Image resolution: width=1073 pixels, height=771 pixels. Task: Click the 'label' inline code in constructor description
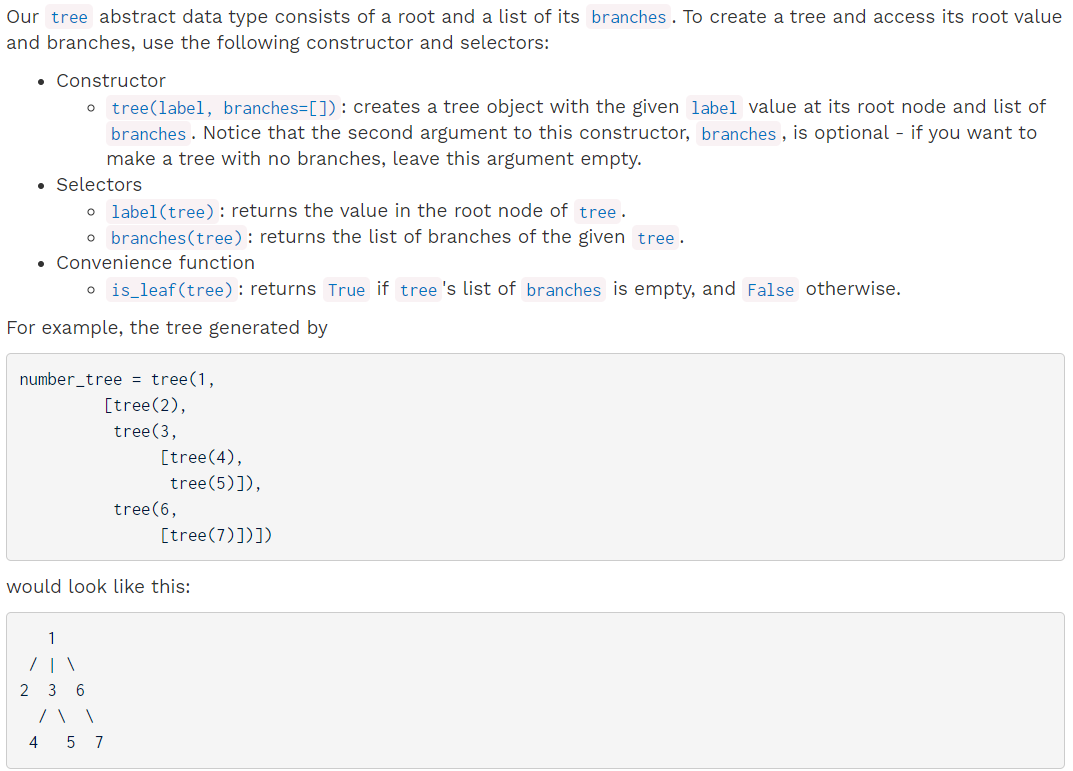pos(714,108)
